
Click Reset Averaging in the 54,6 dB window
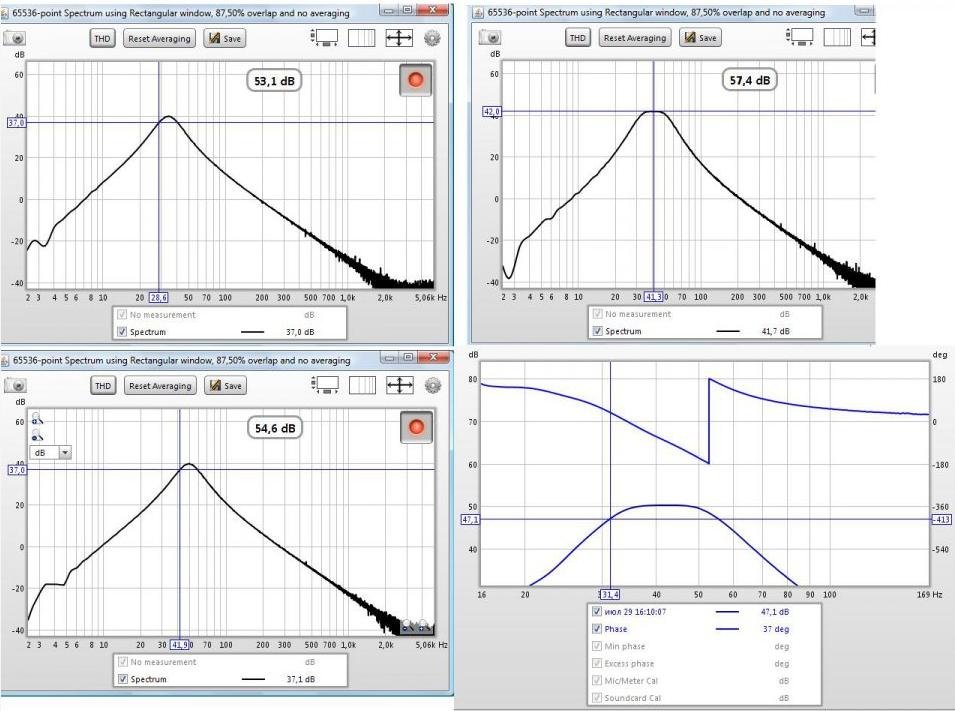point(160,386)
